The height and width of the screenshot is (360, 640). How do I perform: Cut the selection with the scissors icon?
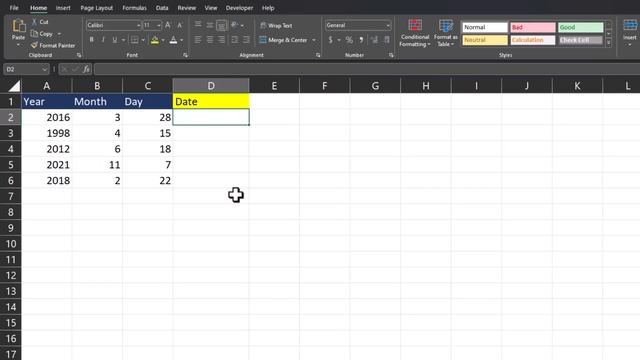35,22
